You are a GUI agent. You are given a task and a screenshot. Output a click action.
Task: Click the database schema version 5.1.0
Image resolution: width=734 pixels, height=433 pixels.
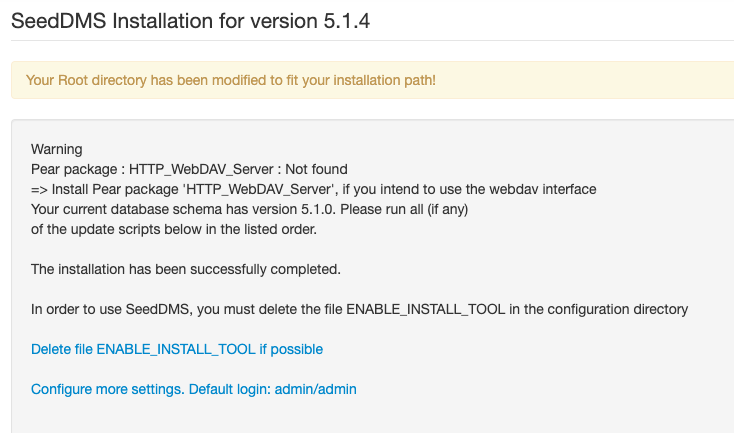[312, 209]
